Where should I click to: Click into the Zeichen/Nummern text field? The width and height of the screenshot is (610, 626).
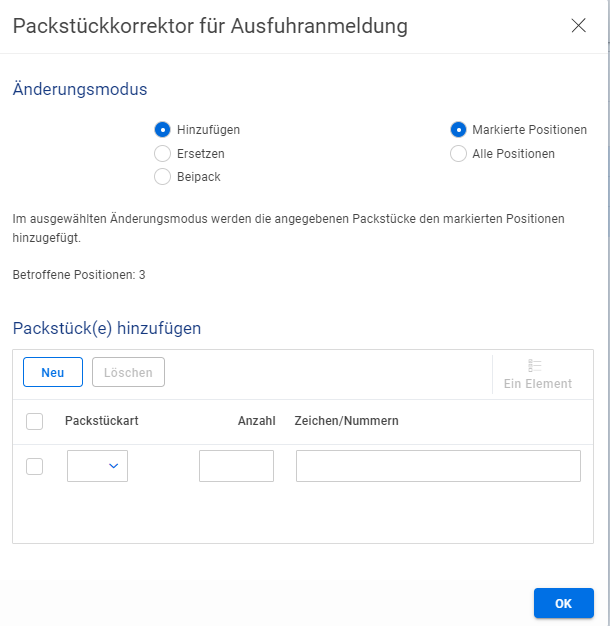pos(438,466)
